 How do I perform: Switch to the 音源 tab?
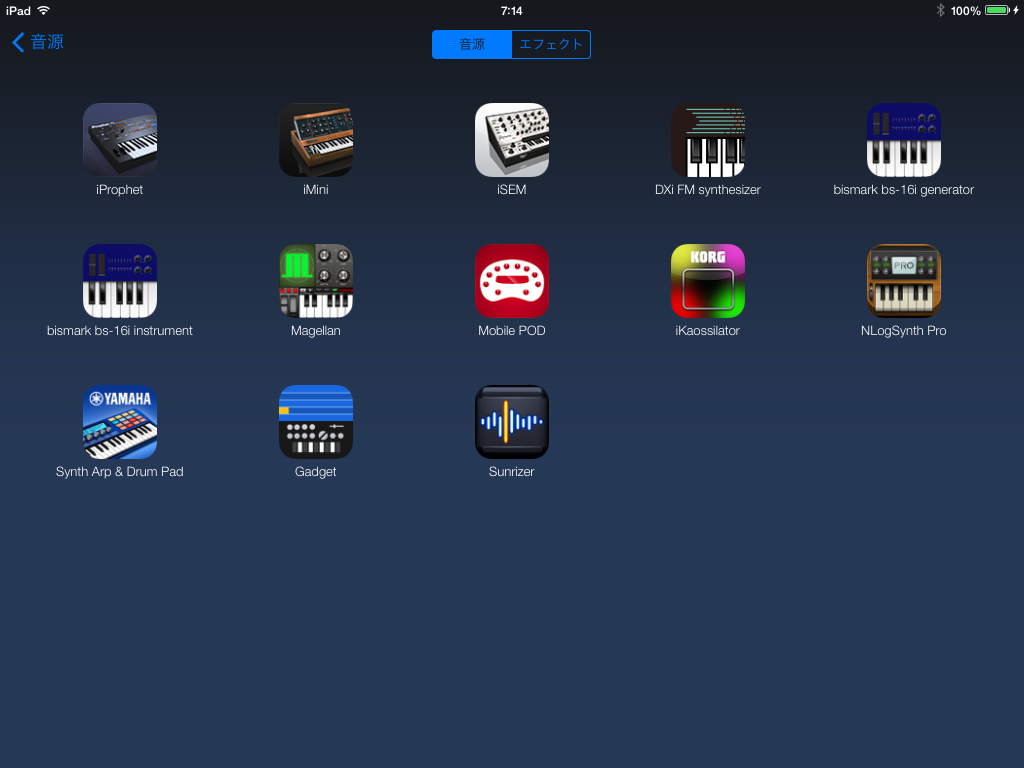click(472, 44)
